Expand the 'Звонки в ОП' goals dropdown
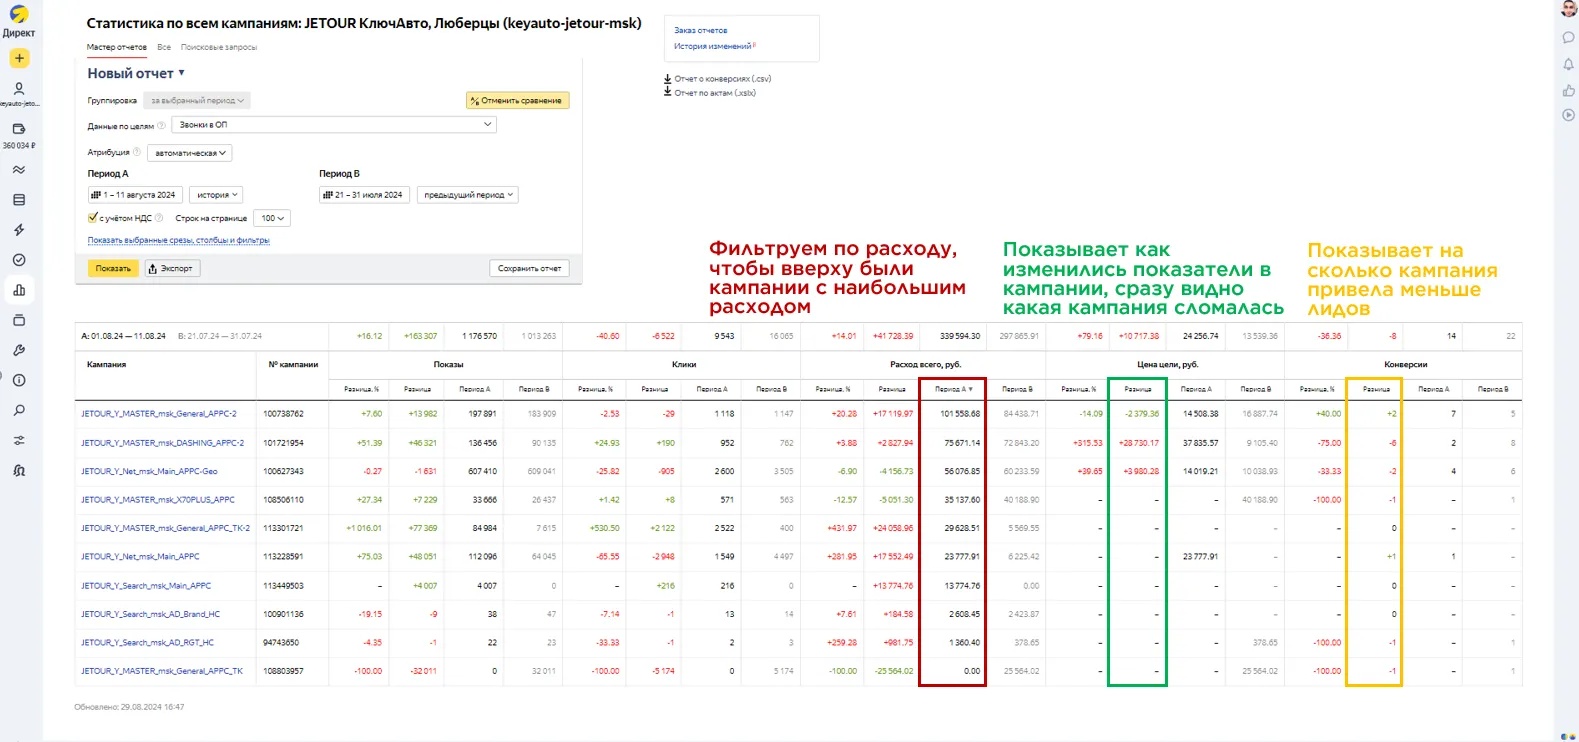 point(334,125)
